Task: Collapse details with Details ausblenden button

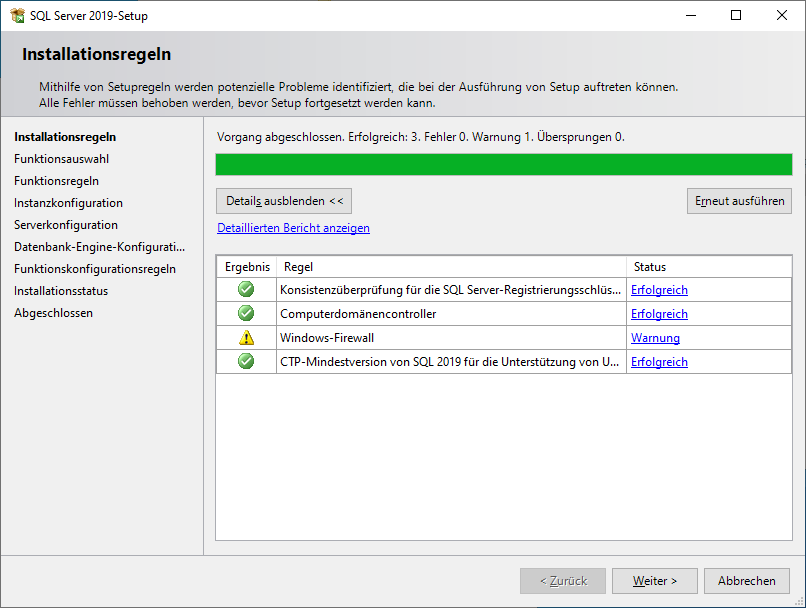Action: tap(284, 201)
